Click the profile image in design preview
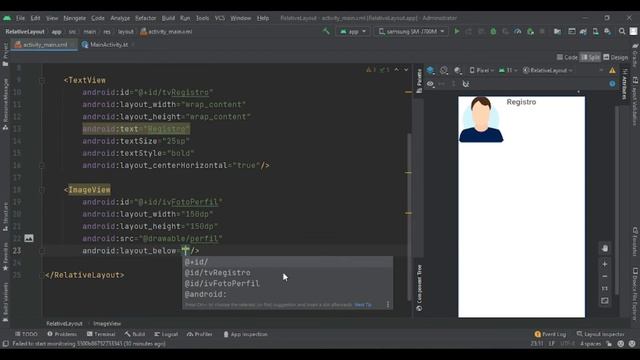This screenshot has width=640, height=360. [481, 120]
